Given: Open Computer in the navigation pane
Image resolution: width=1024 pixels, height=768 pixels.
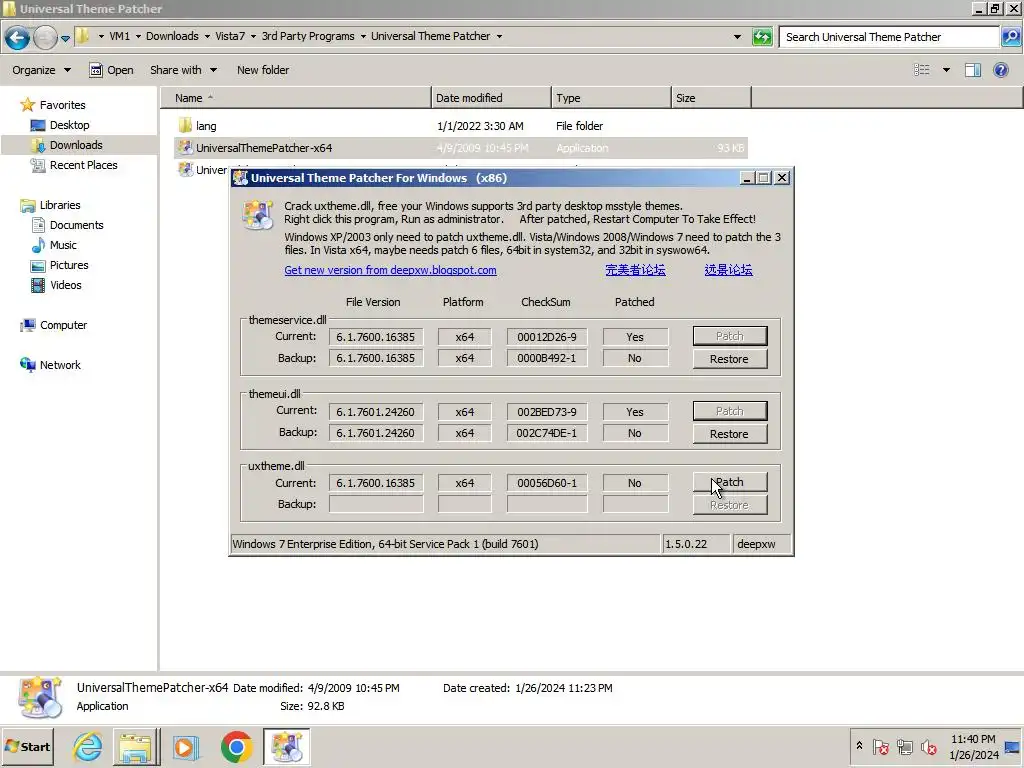Looking at the screenshot, I should tap(63, 325).
